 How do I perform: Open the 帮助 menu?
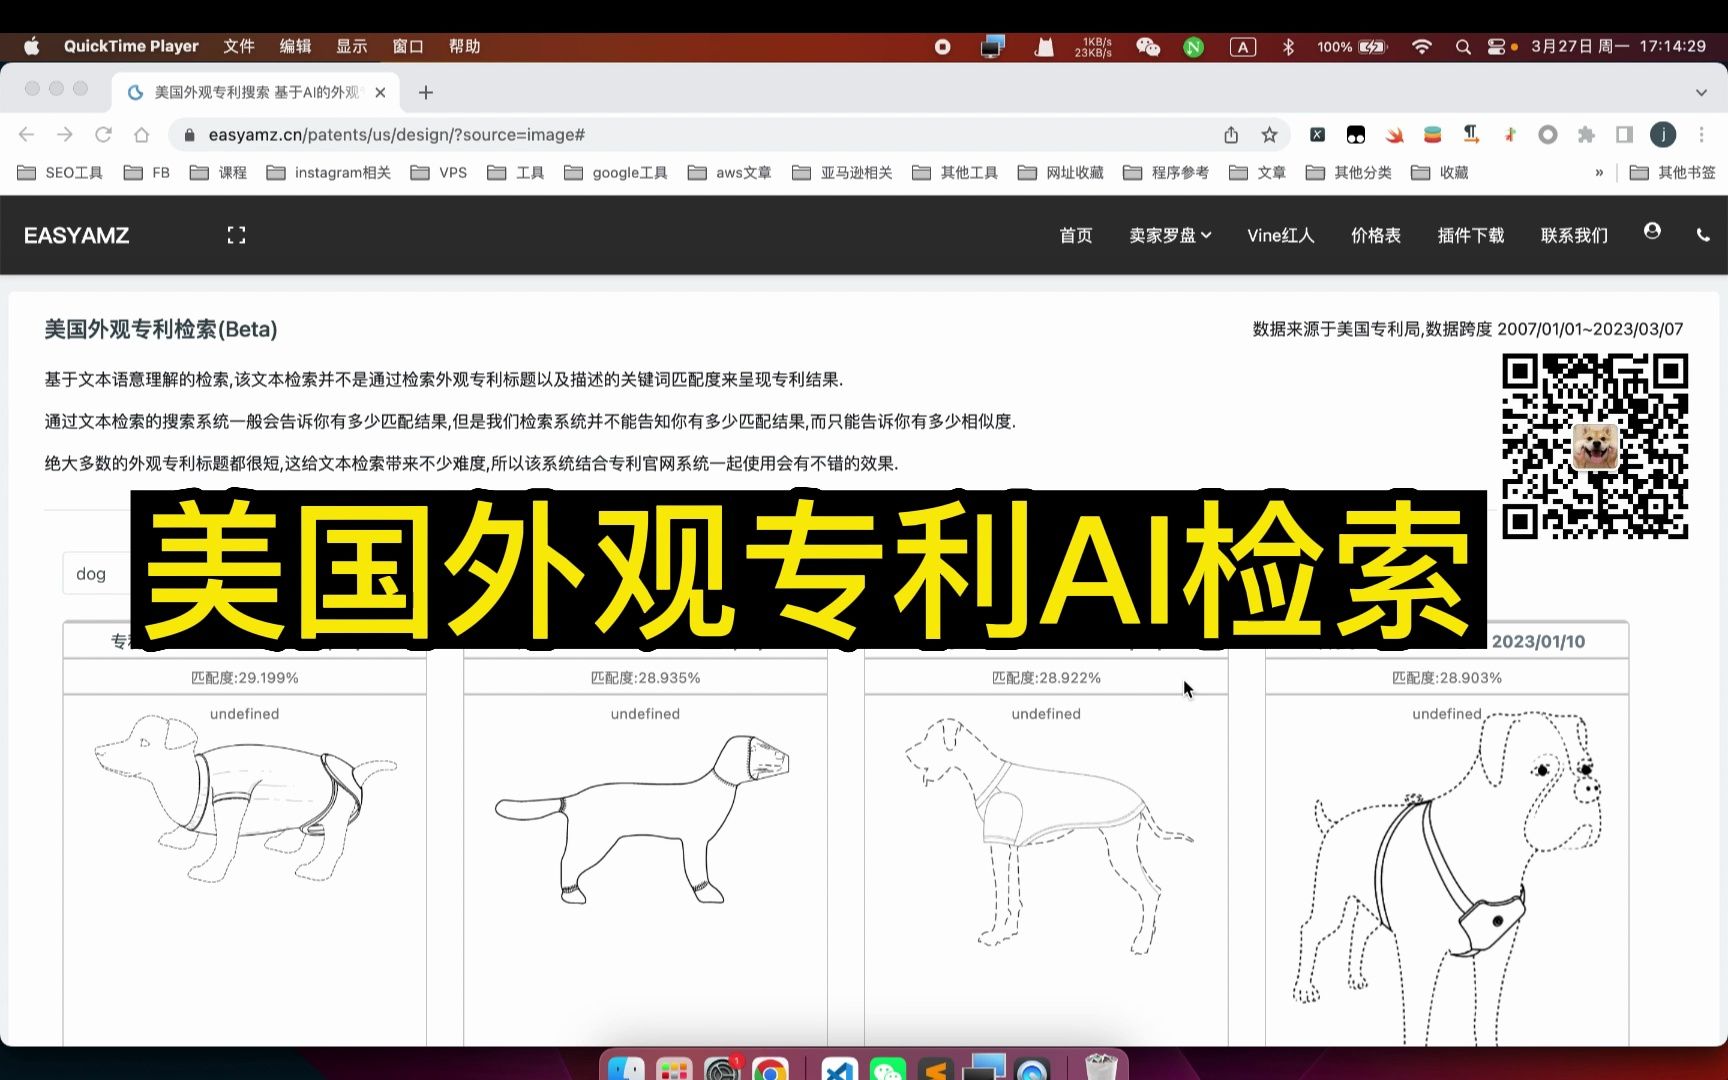point(464,46)
